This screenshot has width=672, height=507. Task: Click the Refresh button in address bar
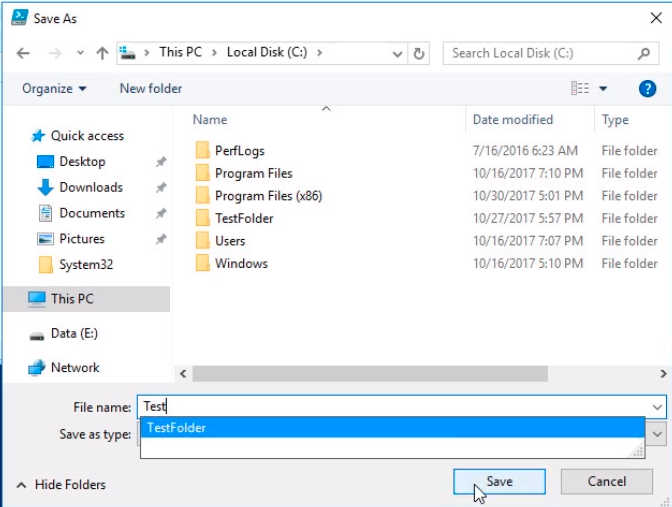point(419,53)
